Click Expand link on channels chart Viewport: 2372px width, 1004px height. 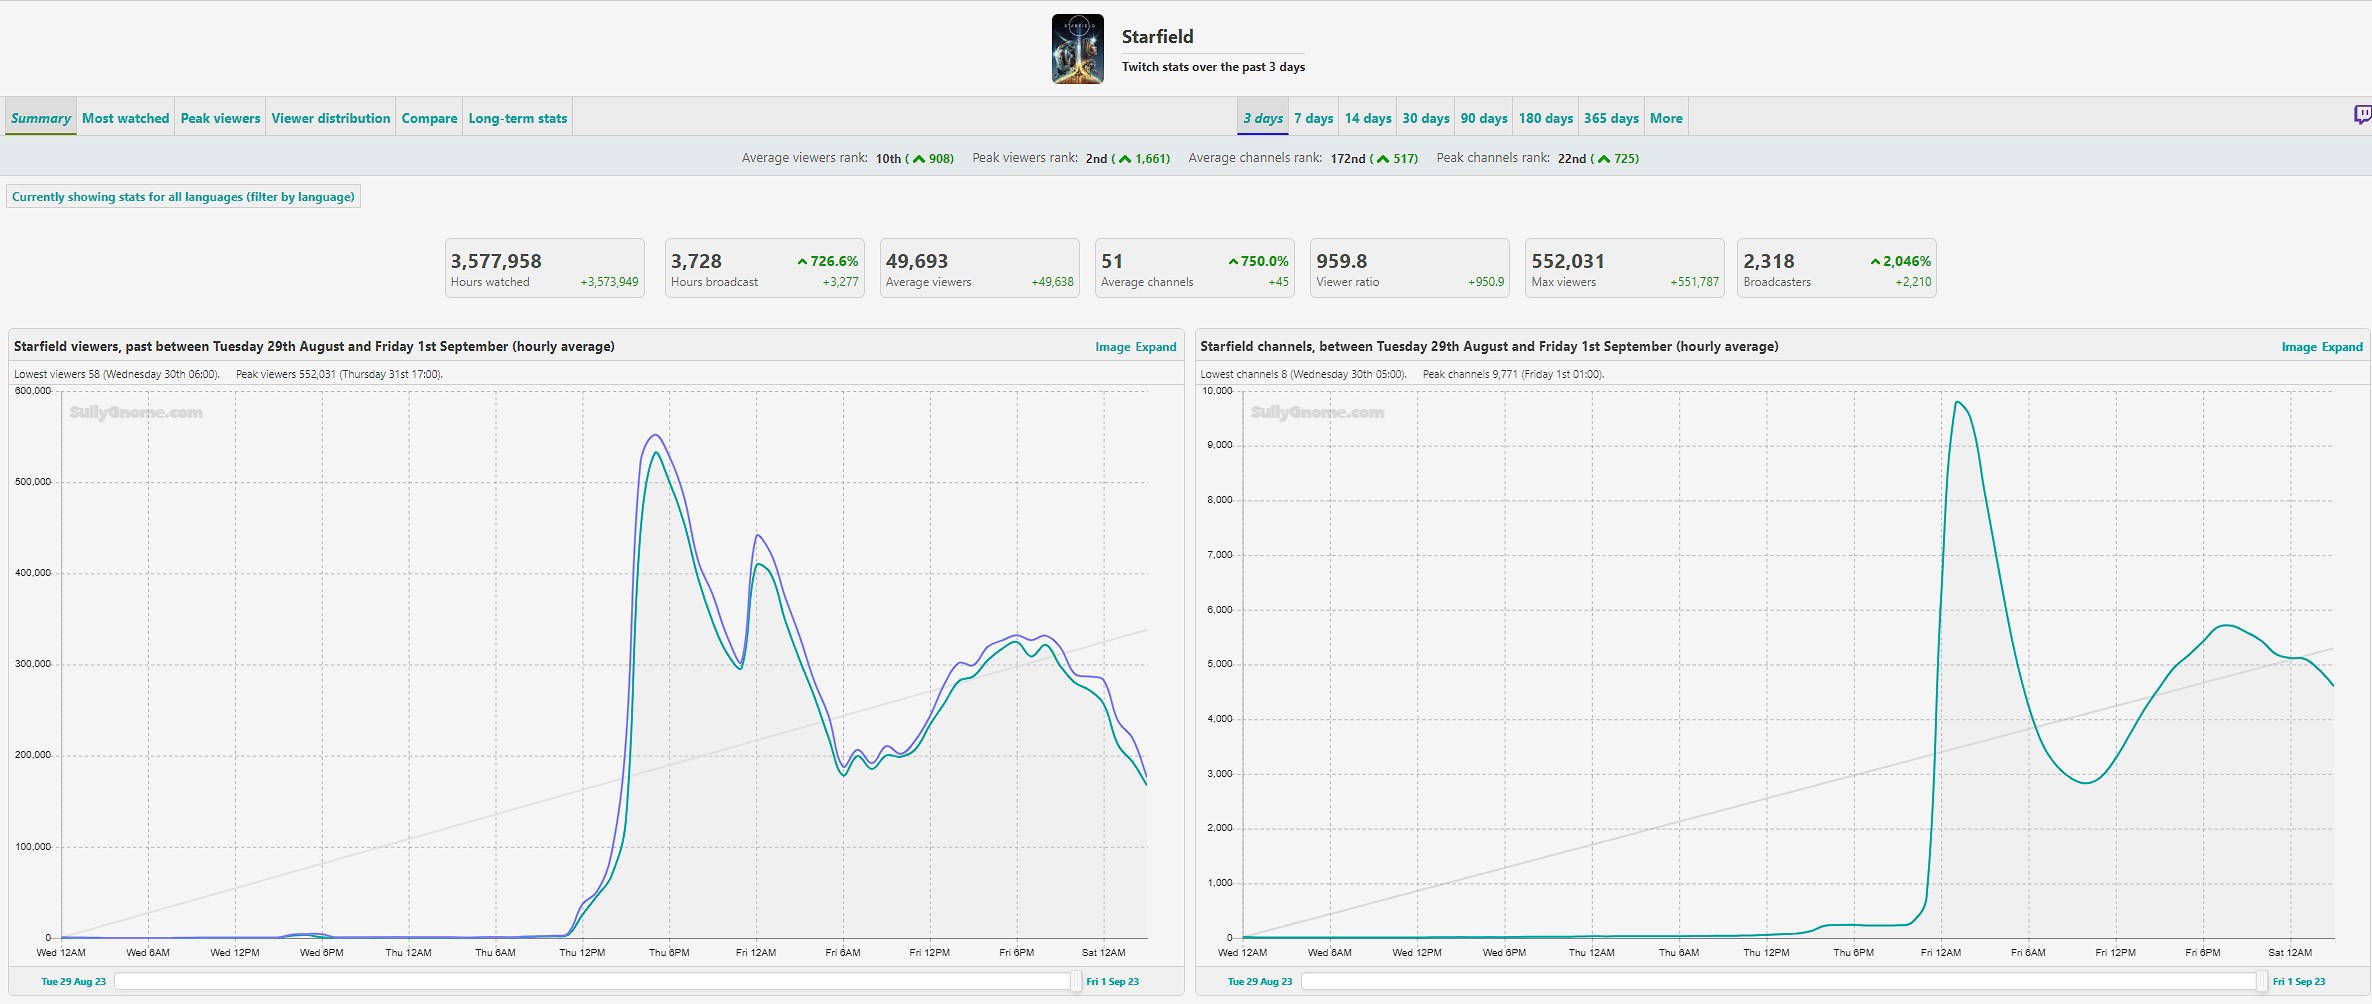[2342, 347]
